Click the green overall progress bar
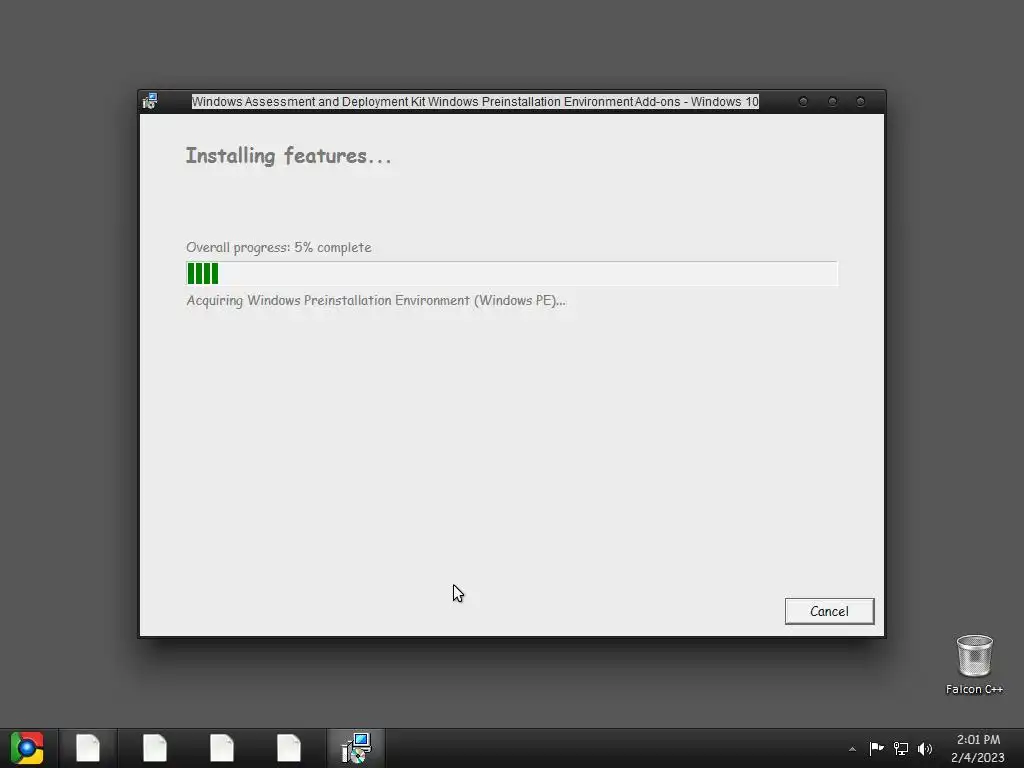Screen dimensions: 1024x768 click(511, 274)
